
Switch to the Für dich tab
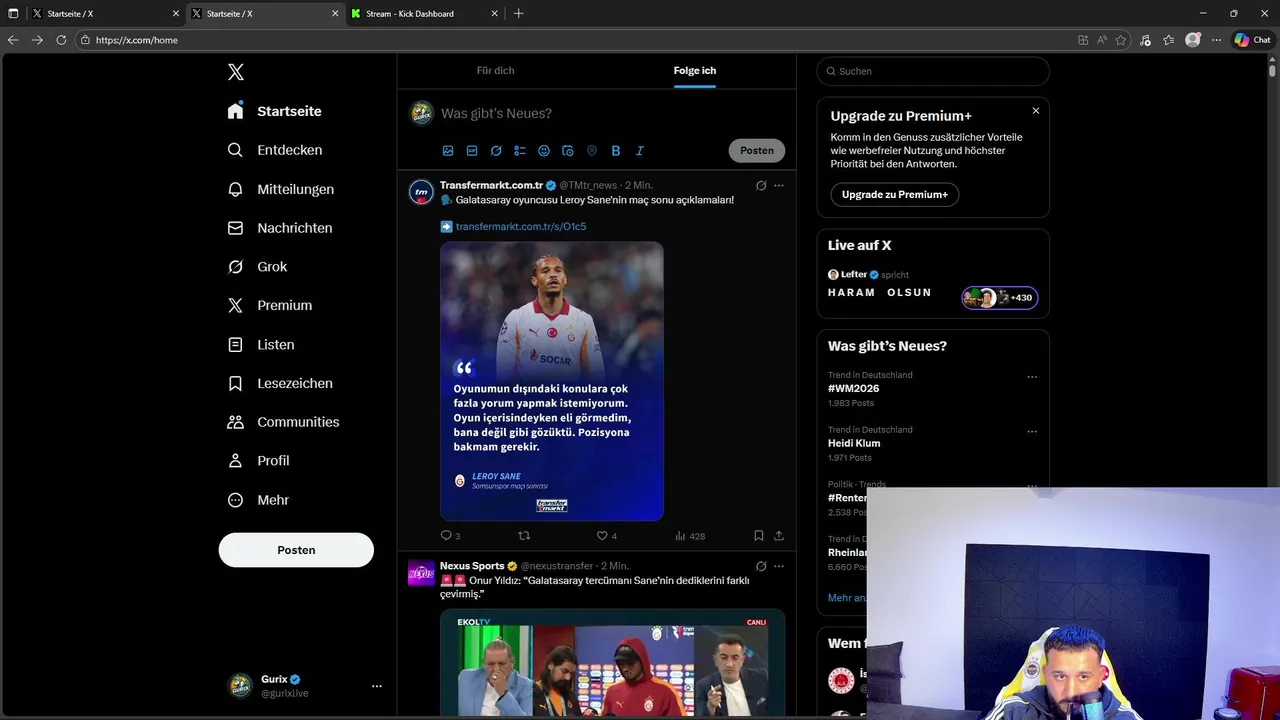point(495,71)
